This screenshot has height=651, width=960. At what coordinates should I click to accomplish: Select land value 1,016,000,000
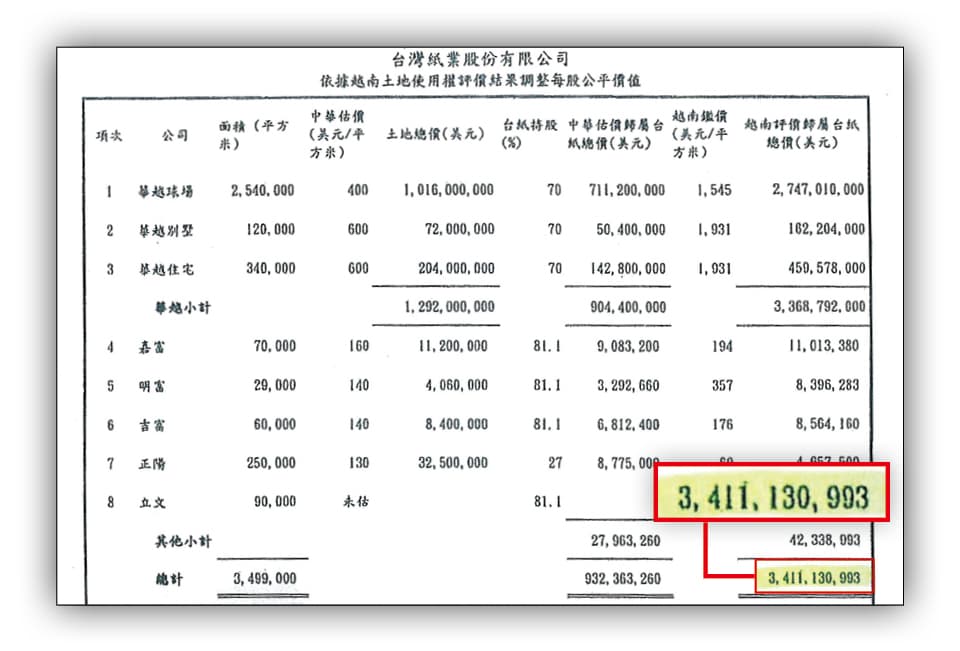448,190
